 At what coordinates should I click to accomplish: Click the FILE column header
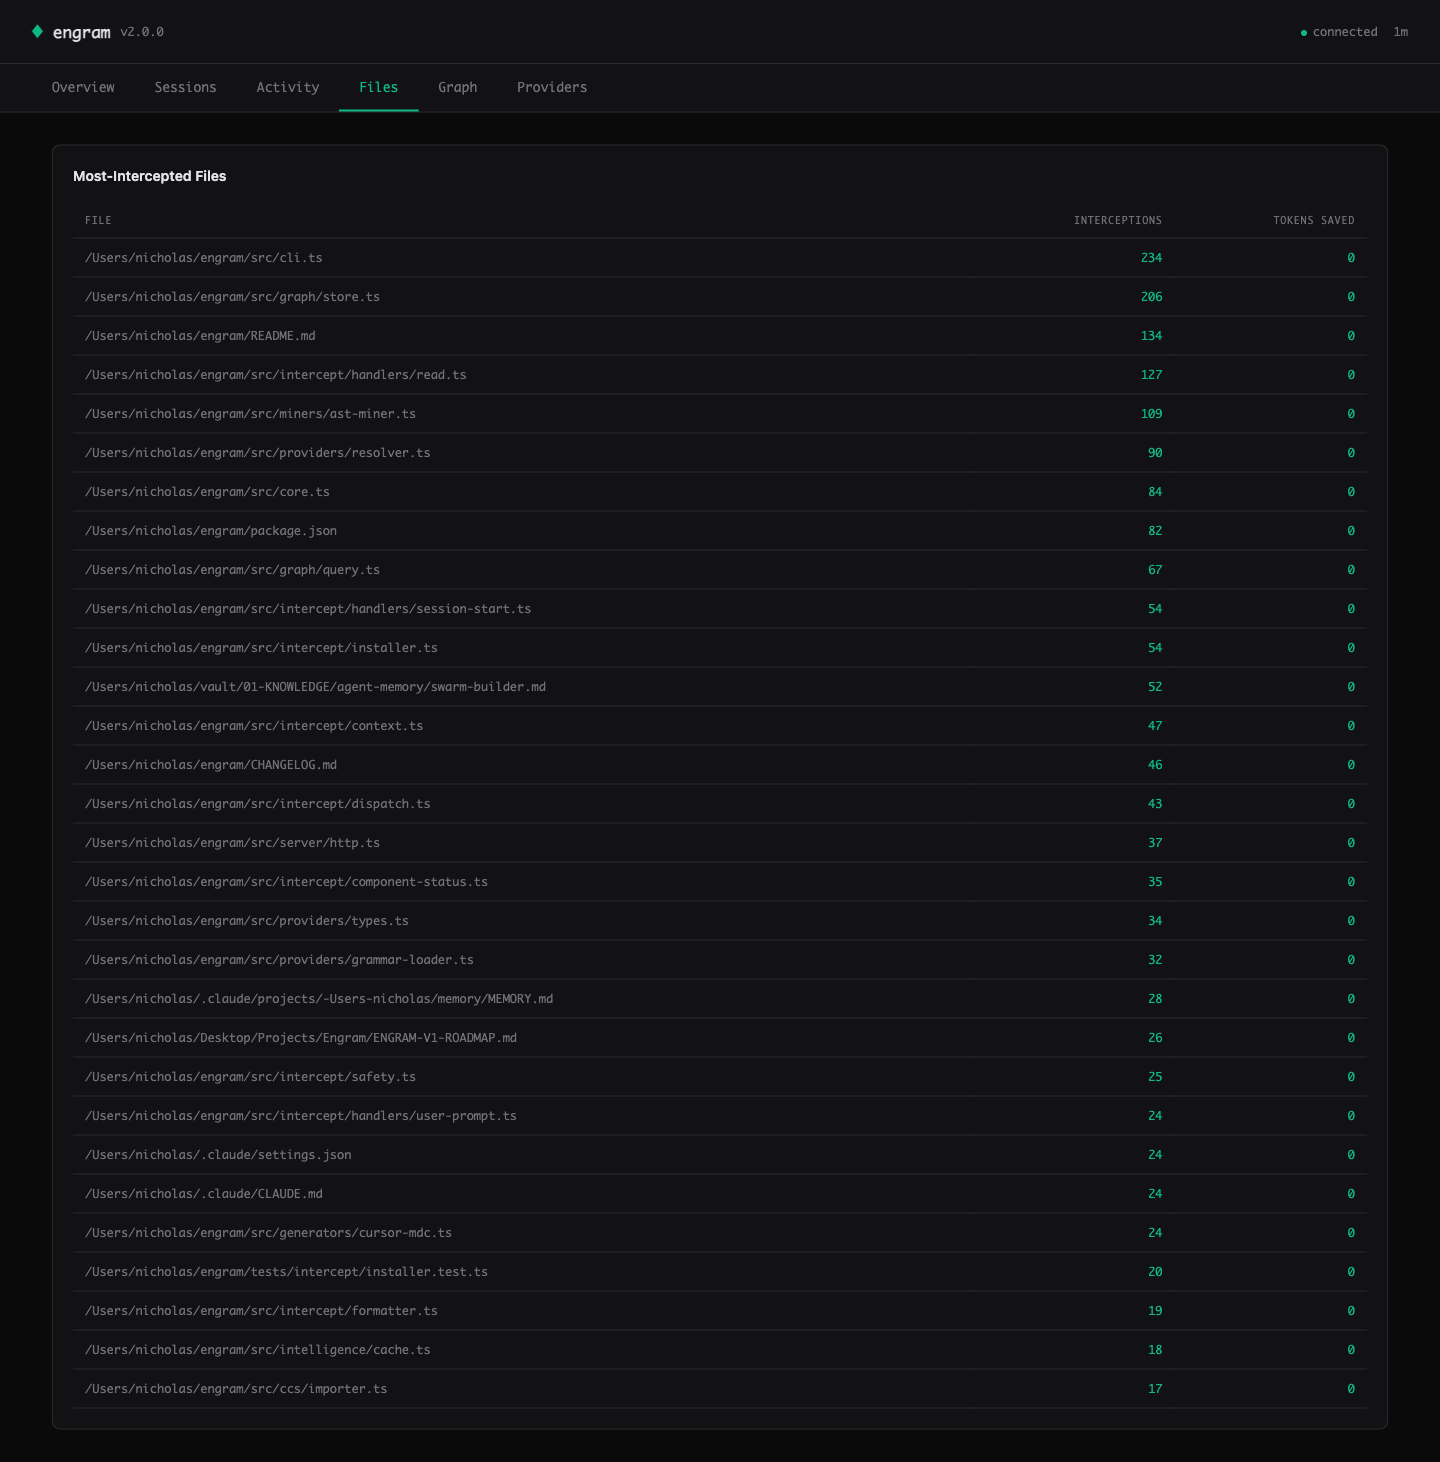click(x=98, y=220)
